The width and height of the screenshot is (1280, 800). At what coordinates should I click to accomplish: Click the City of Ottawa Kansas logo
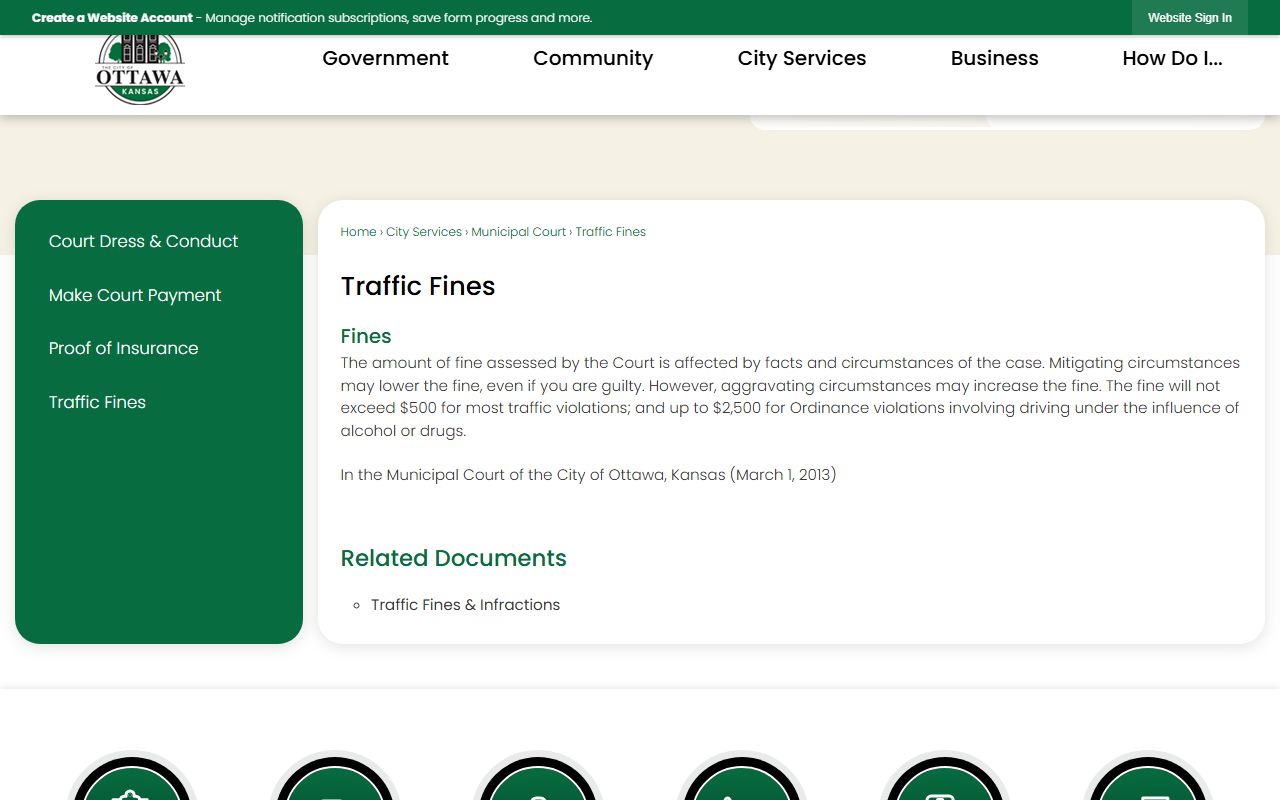[140, 70]
